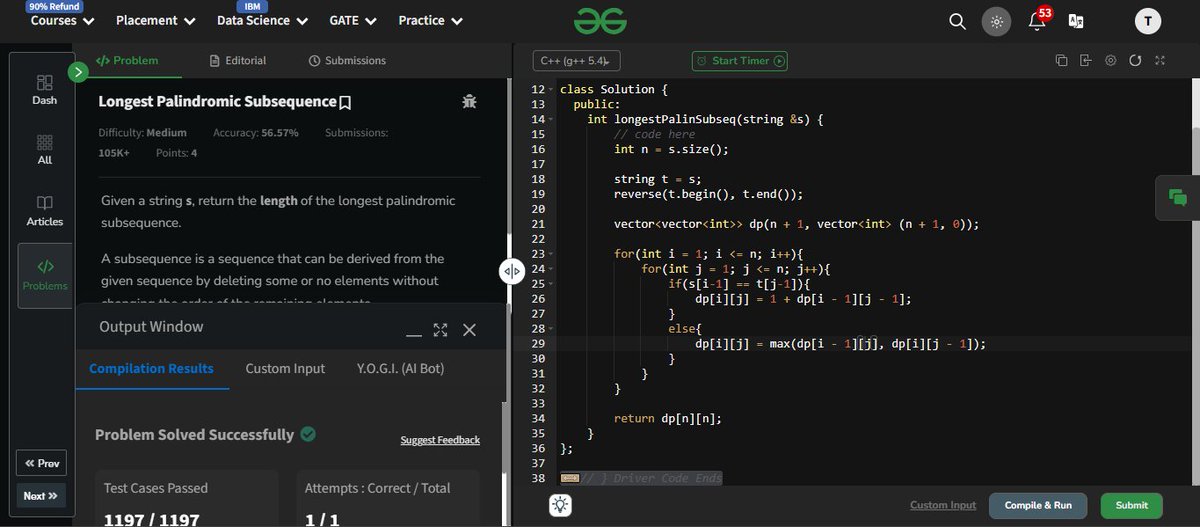Viewport: 1200px width, 527px height.
Task: Reset the code with the refresh icon
Action: click(x=1135, y=61)
